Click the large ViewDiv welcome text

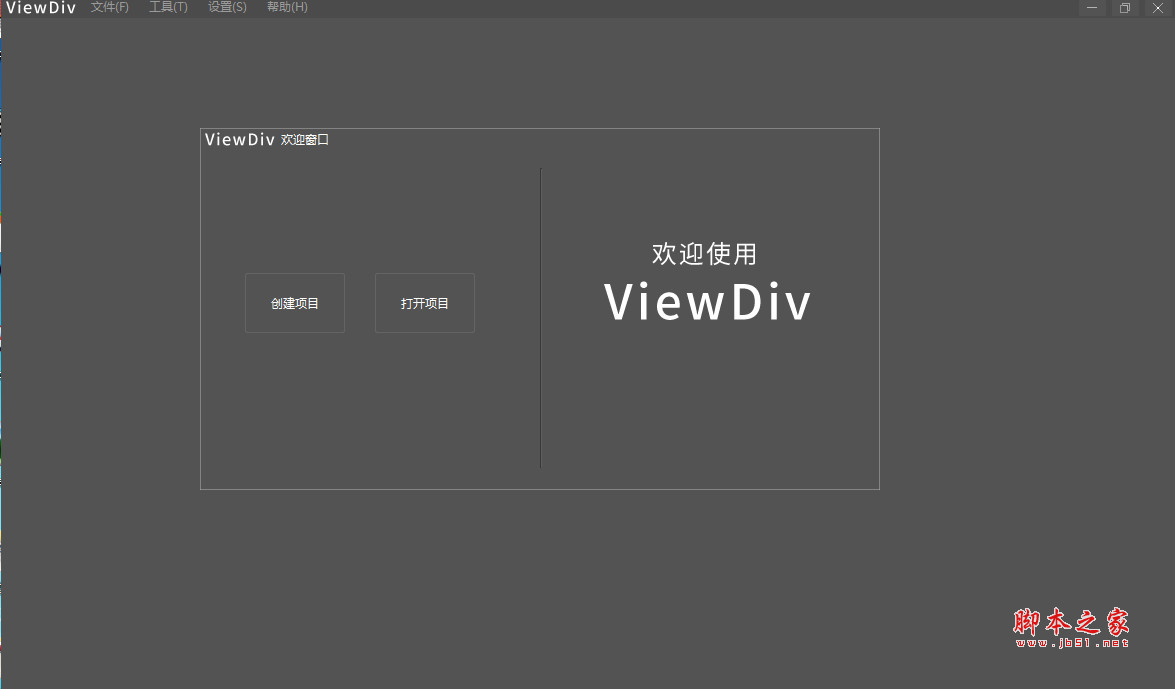pyautogui.click(x=707, y=302)
